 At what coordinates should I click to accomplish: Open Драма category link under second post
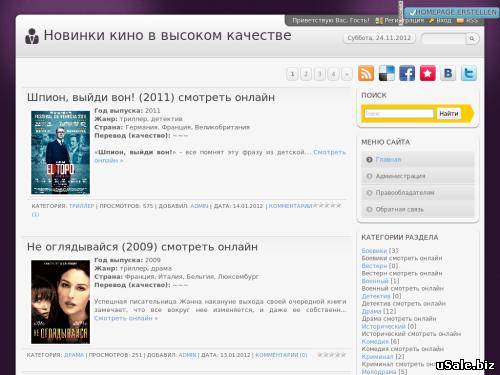(74, 355)
